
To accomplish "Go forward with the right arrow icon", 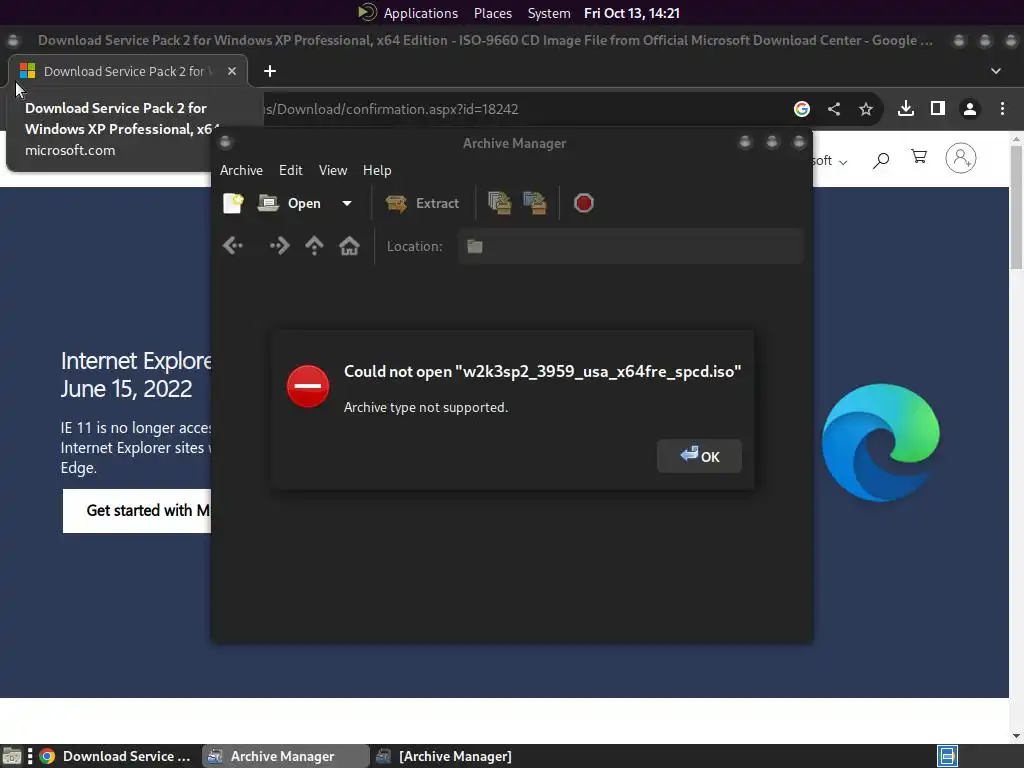I will click(x=279, y=246).
